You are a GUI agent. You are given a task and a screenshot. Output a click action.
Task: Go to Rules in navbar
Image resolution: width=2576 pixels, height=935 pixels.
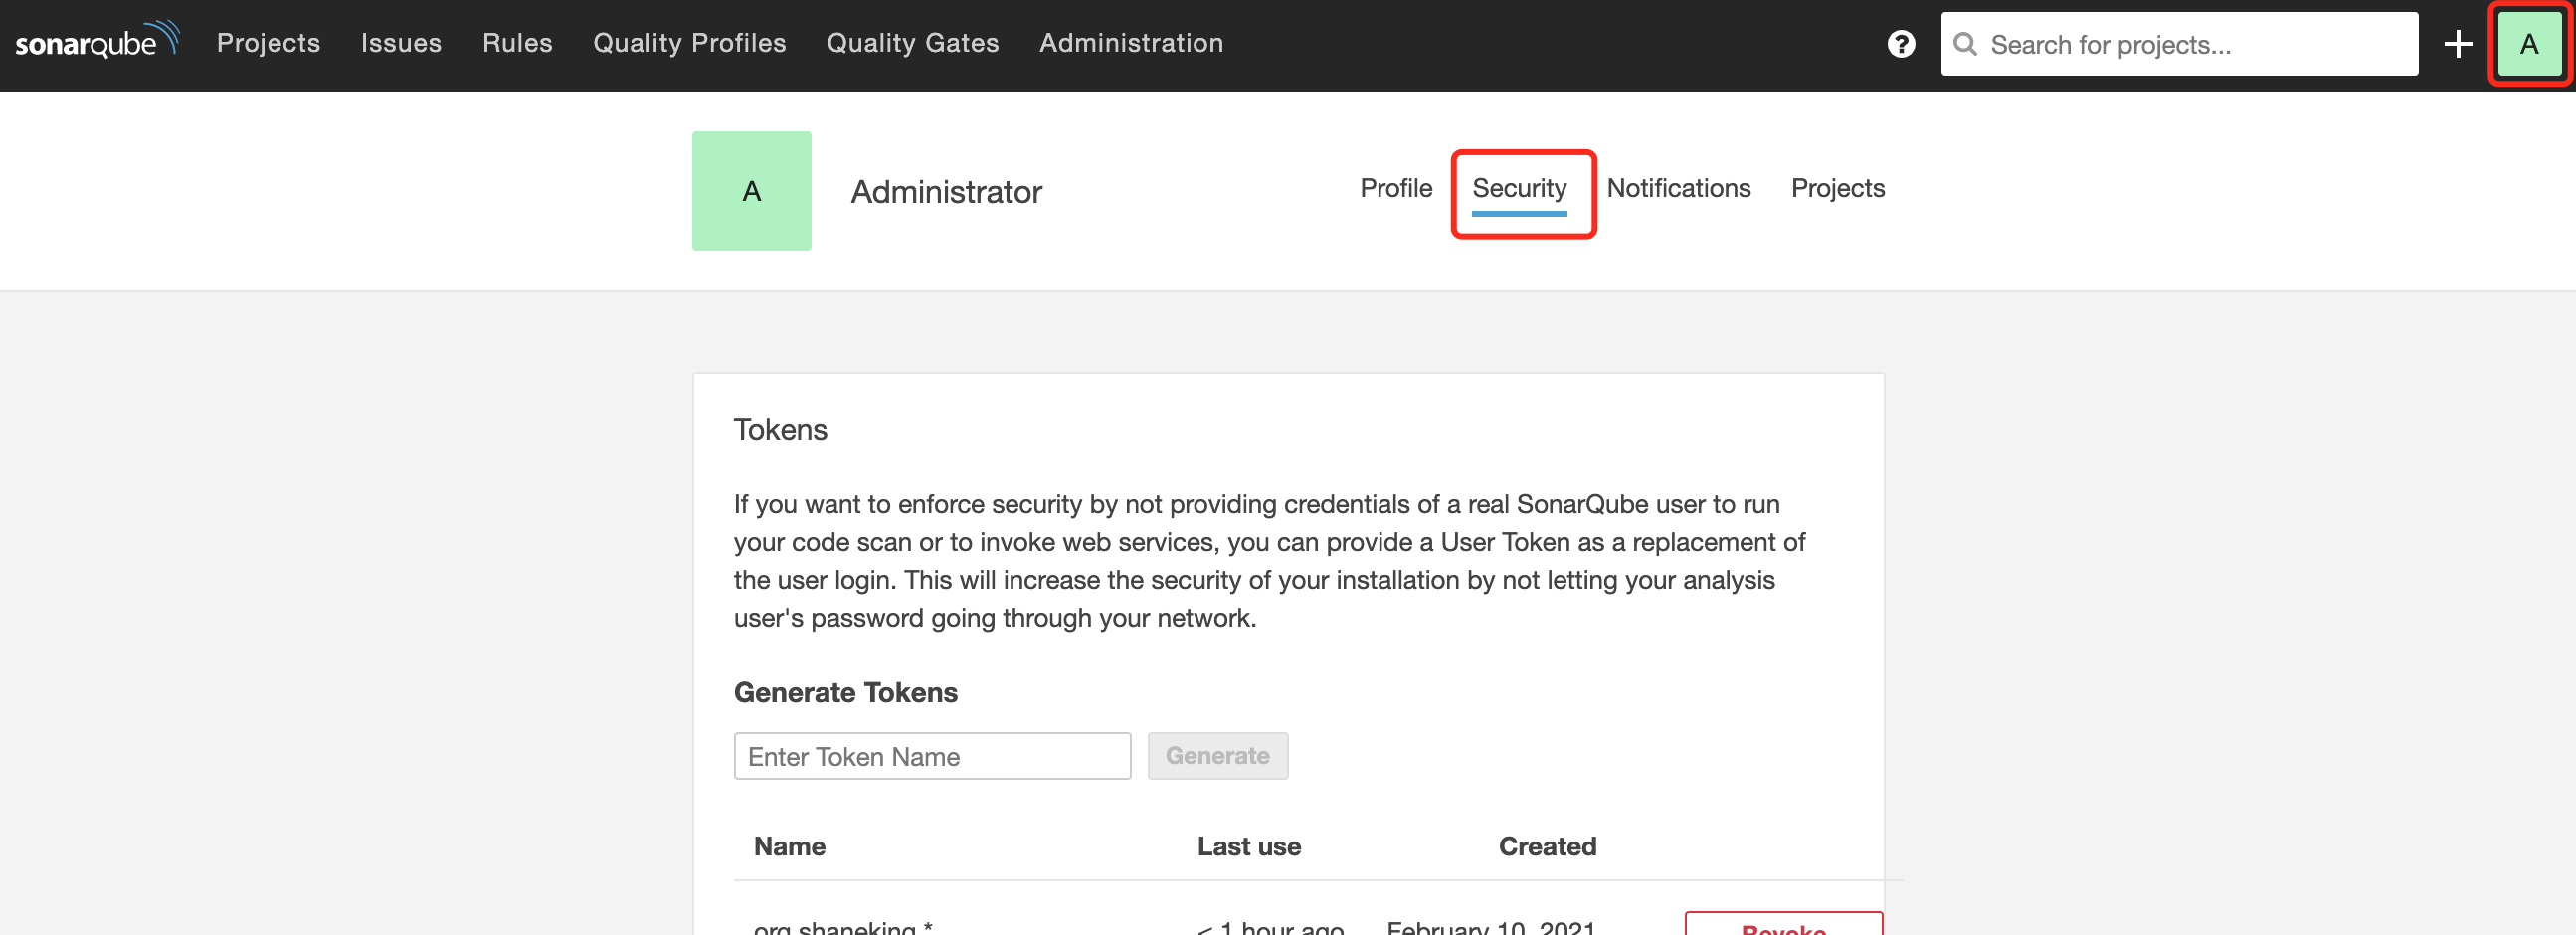(x=517, y=43)
